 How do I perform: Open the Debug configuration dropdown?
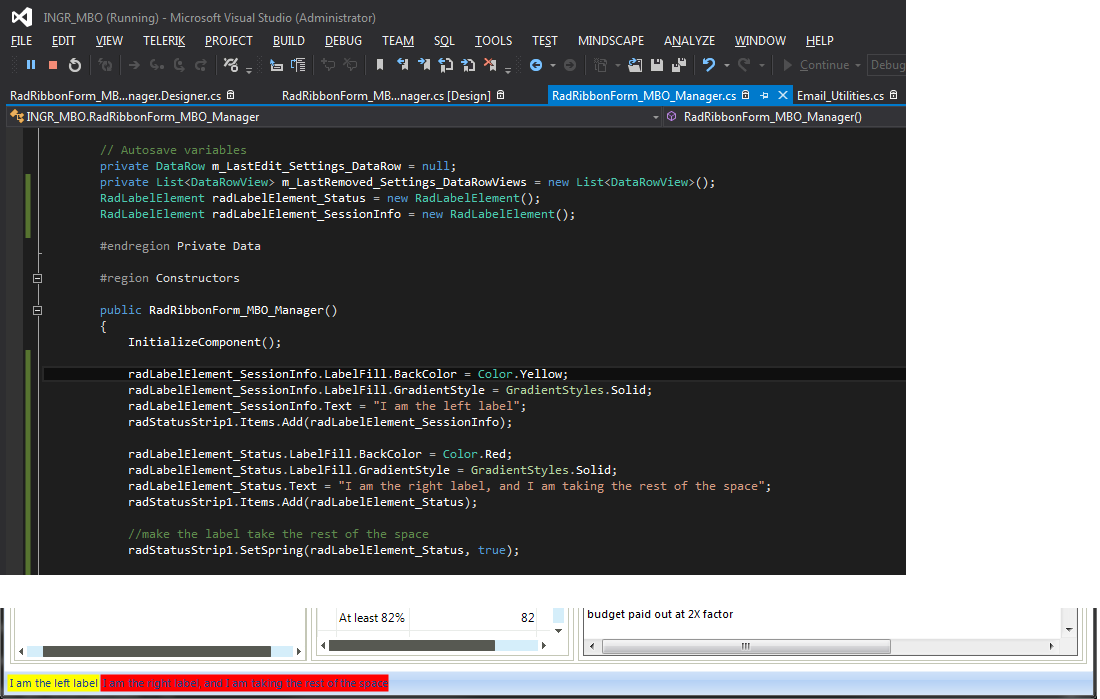point(886,65)
